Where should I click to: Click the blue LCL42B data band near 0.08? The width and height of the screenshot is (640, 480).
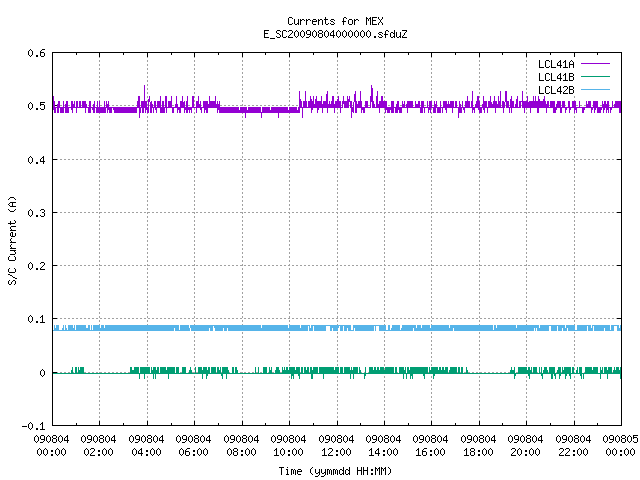[x=337, y=328]
